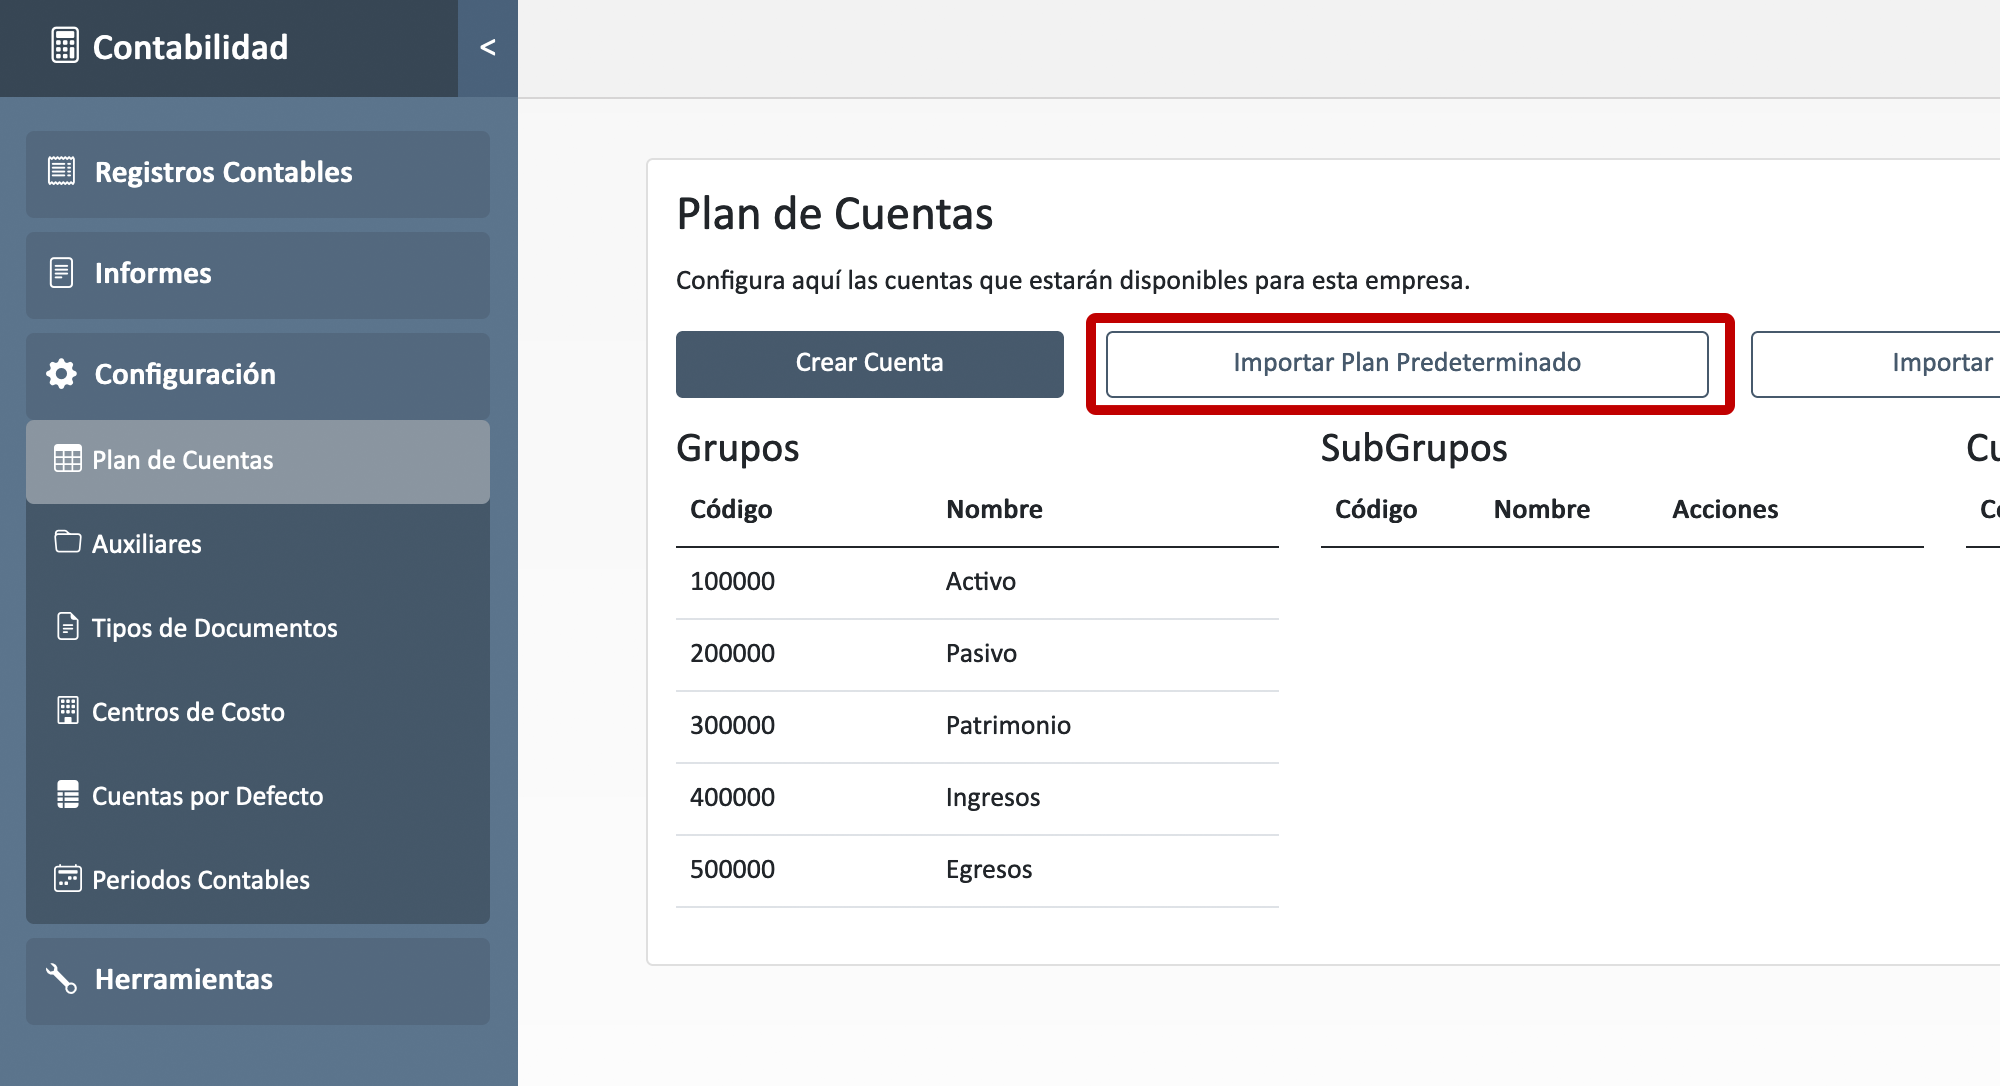Click the Informes document icon

[61, 272]
